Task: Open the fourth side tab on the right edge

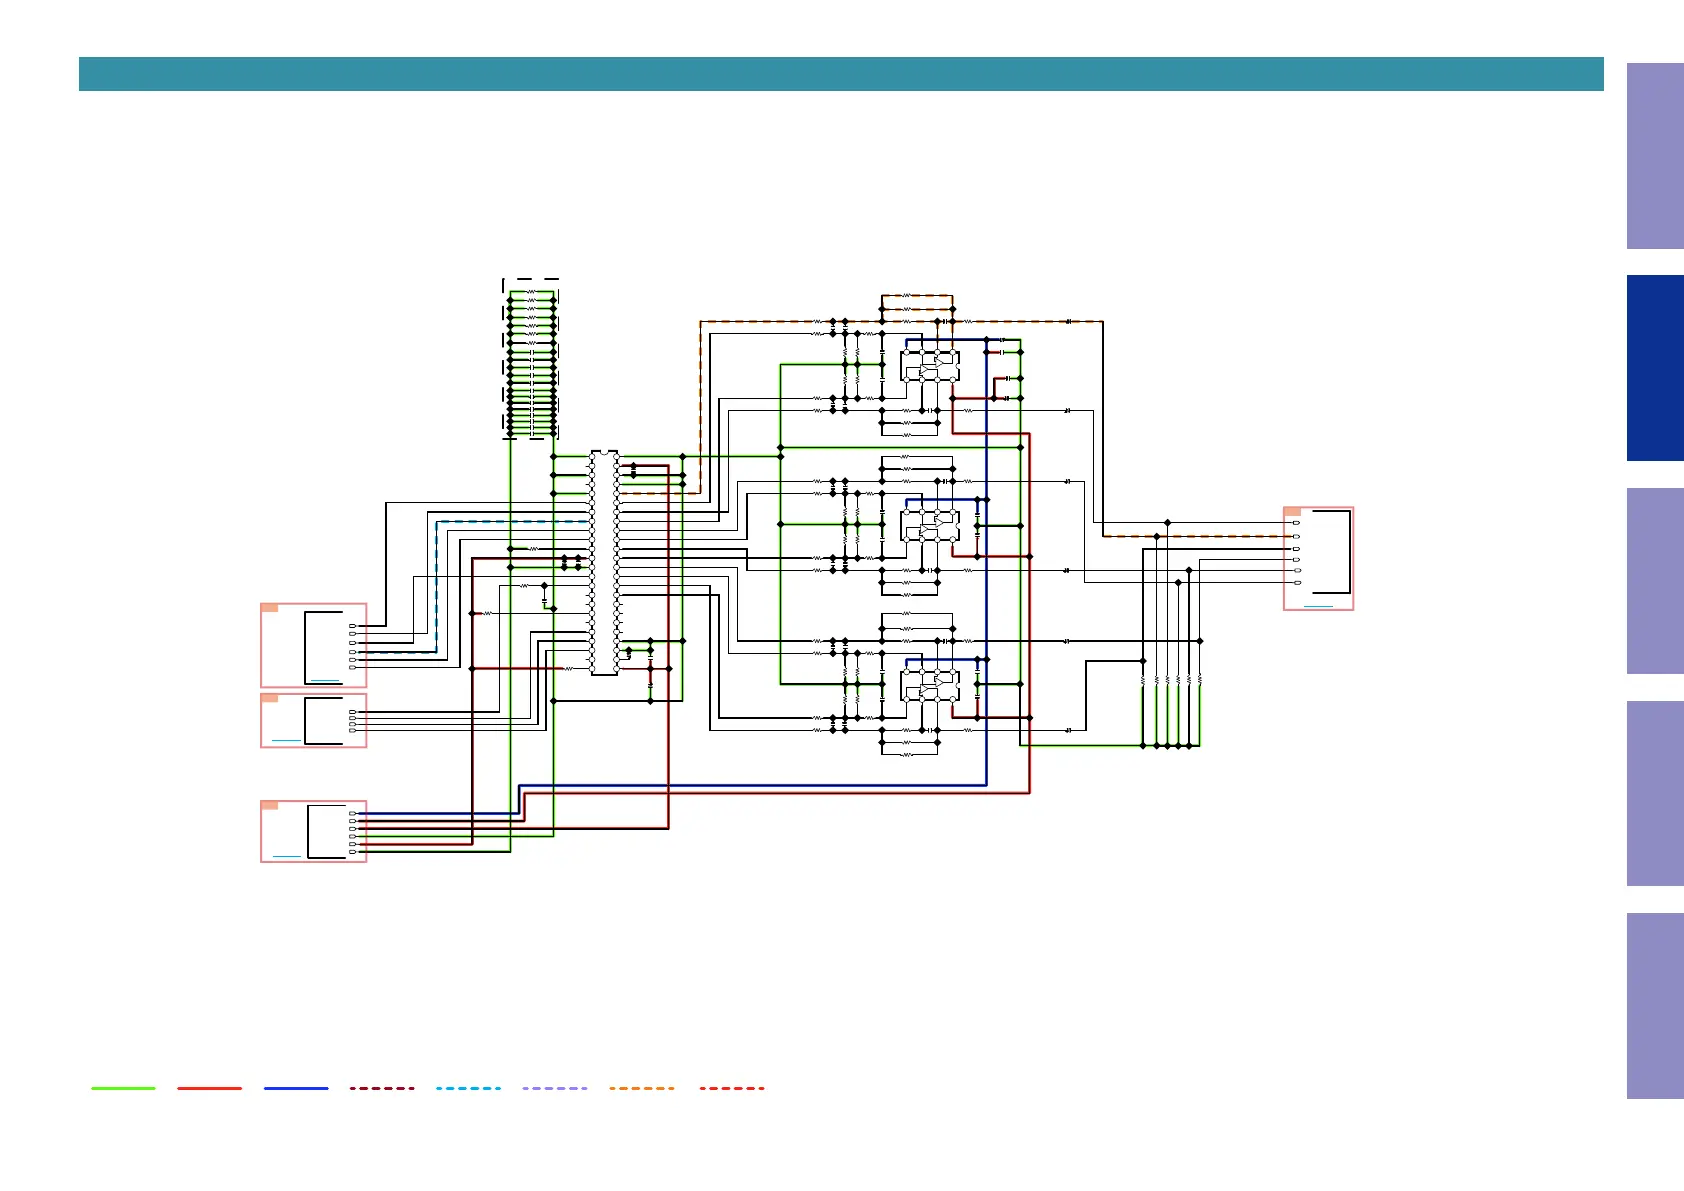Action: (1655, 793)
